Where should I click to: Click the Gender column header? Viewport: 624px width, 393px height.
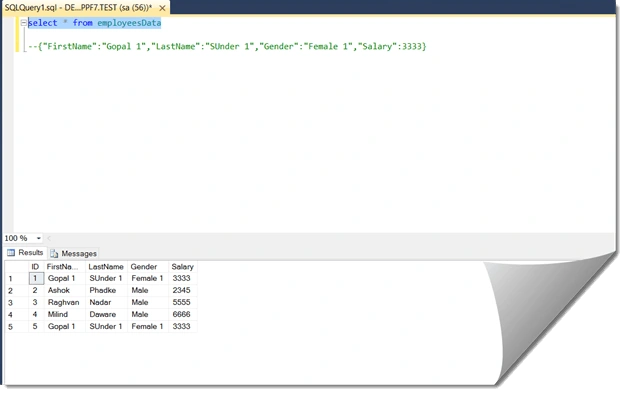pyautogui.click(x=148, y=267)
